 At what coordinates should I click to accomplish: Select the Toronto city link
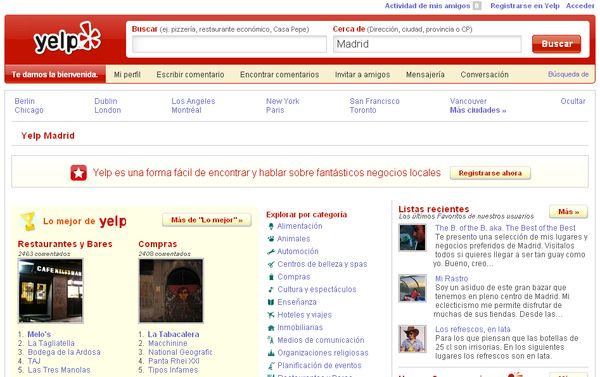363,110
